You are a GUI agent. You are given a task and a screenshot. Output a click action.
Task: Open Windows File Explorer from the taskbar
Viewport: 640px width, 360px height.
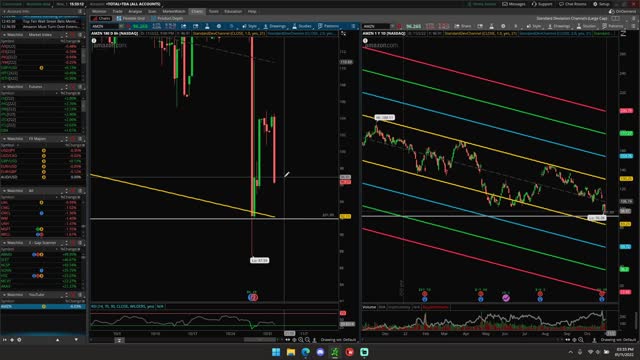tap(291, 352)
